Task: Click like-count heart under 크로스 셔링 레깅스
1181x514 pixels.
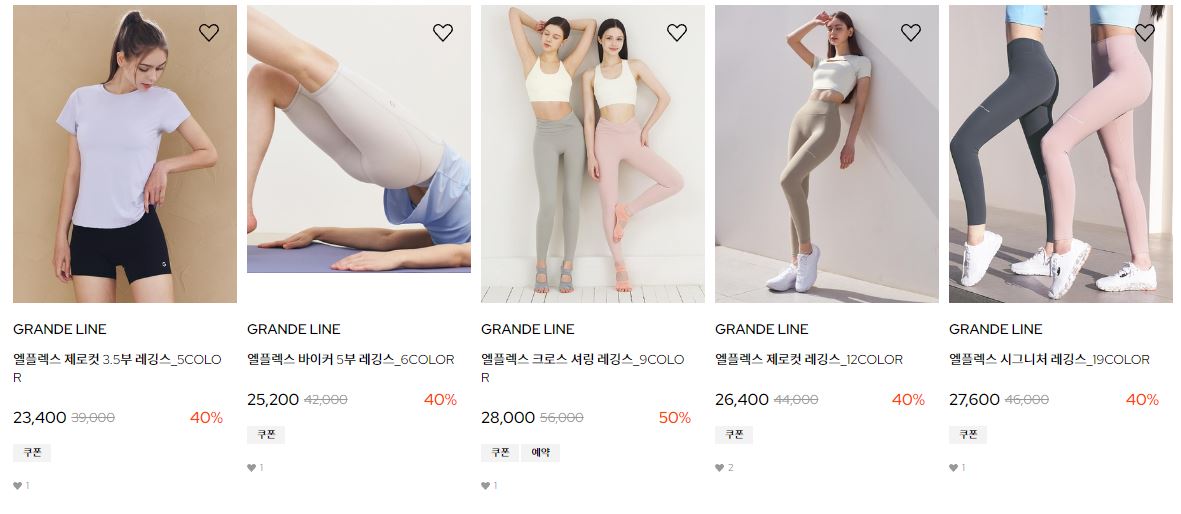Action: click(486, 485)
